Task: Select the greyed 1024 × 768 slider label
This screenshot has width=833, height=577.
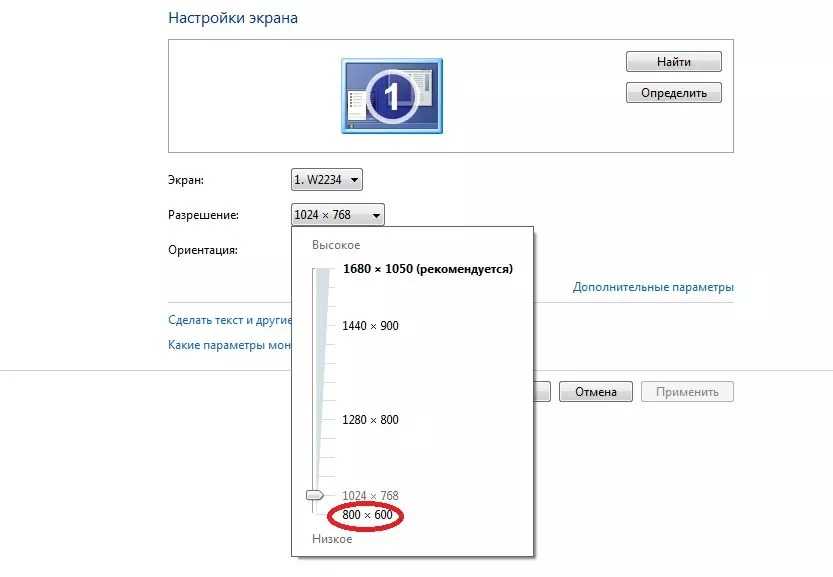Action: coord(370,496)
